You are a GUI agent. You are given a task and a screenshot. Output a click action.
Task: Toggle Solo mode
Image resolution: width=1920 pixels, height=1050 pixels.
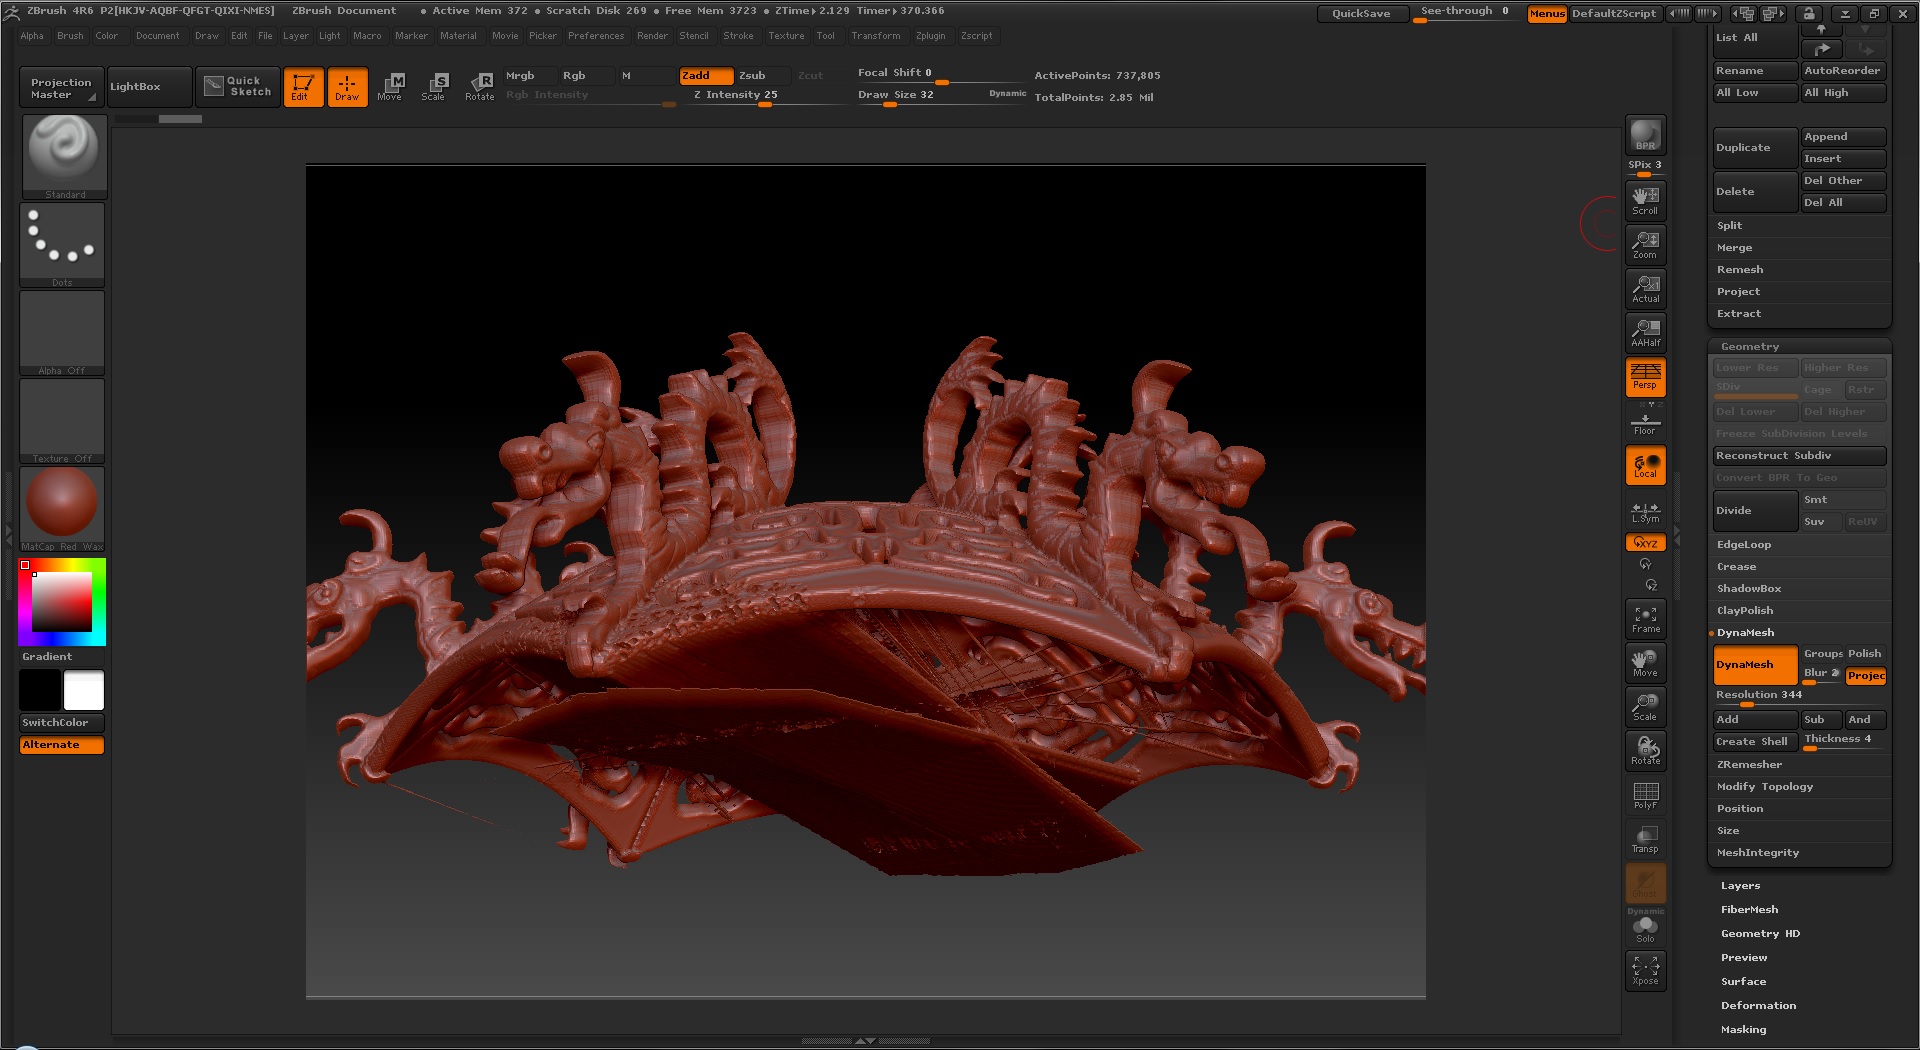(1645, 930)
